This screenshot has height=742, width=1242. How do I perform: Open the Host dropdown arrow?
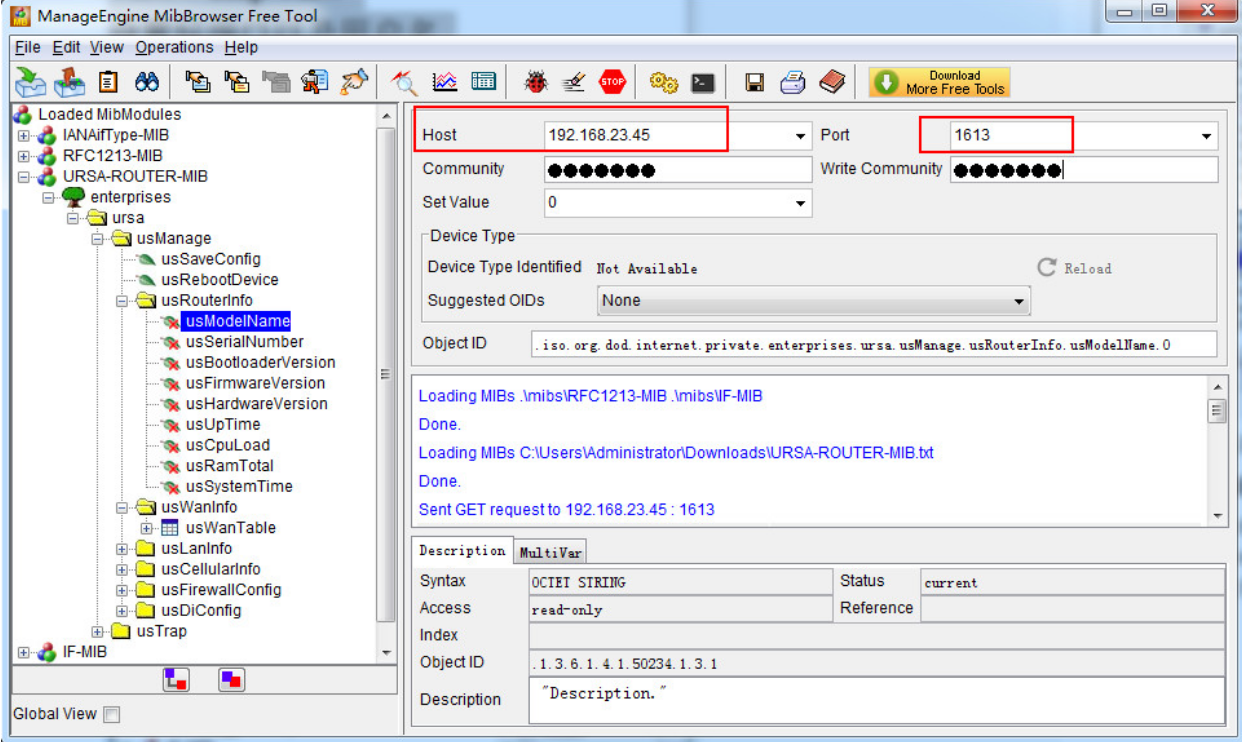point(801,136)
